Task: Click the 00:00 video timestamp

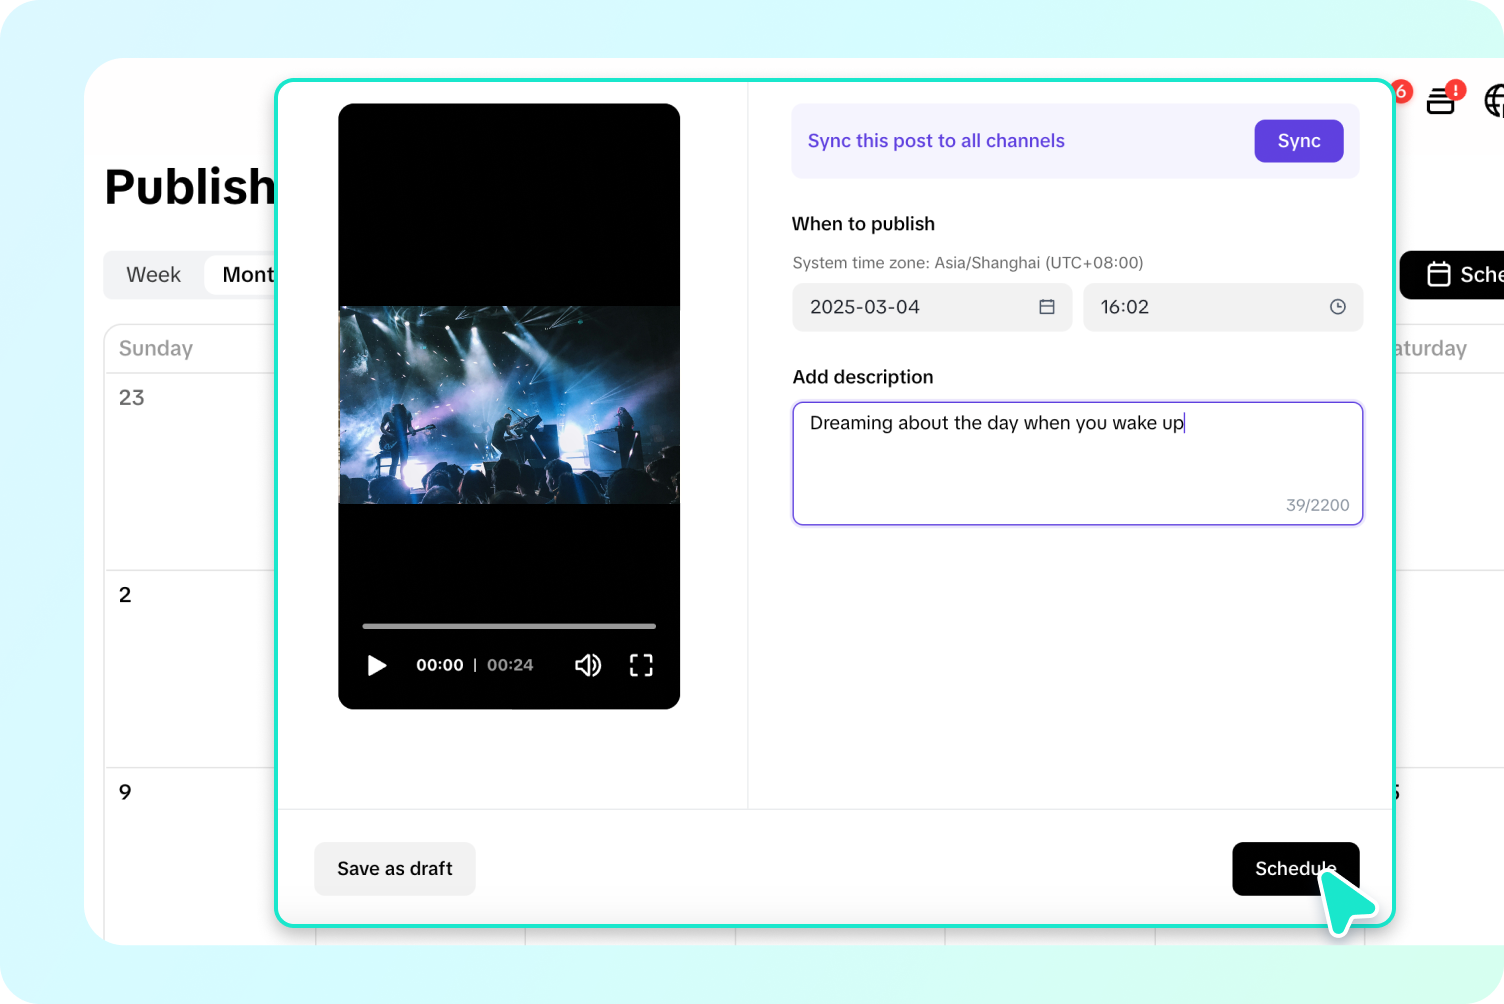Action: pyautogui.click(x=440, y=665)
